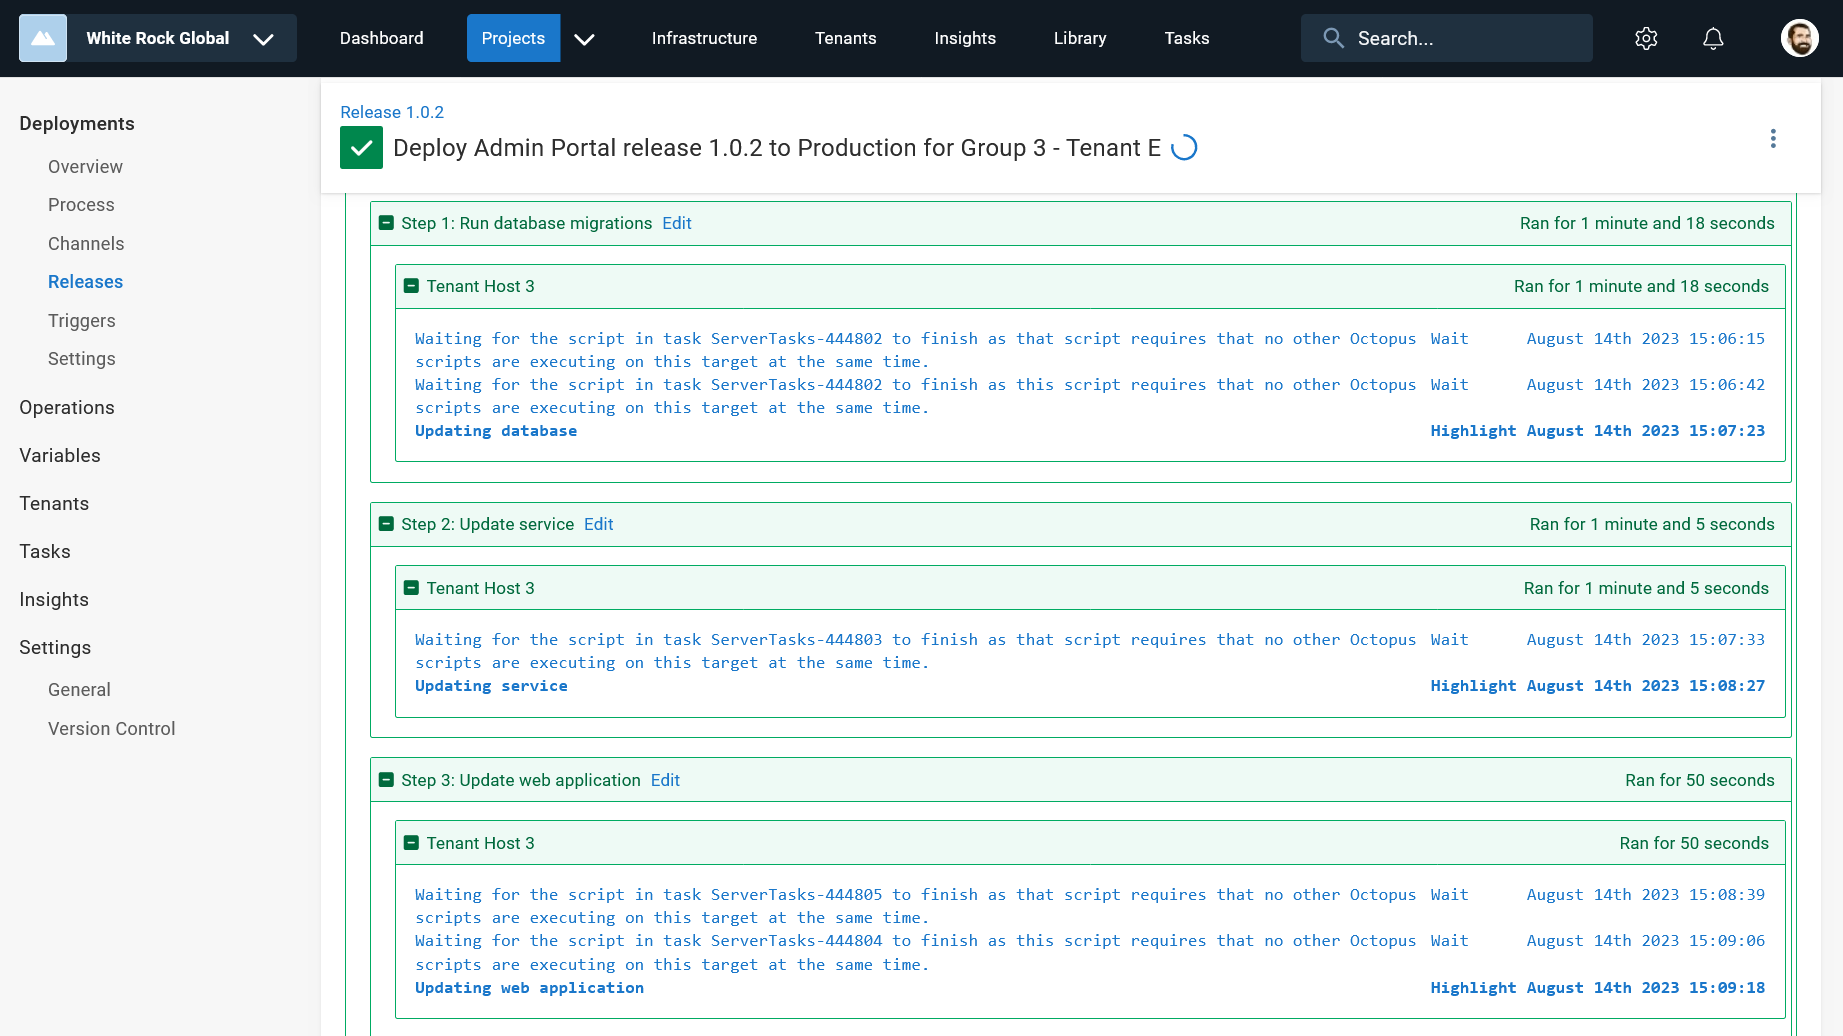Open the settings gear icon
Viewport: 1843px width, 1036px height.
point(1645,38)
